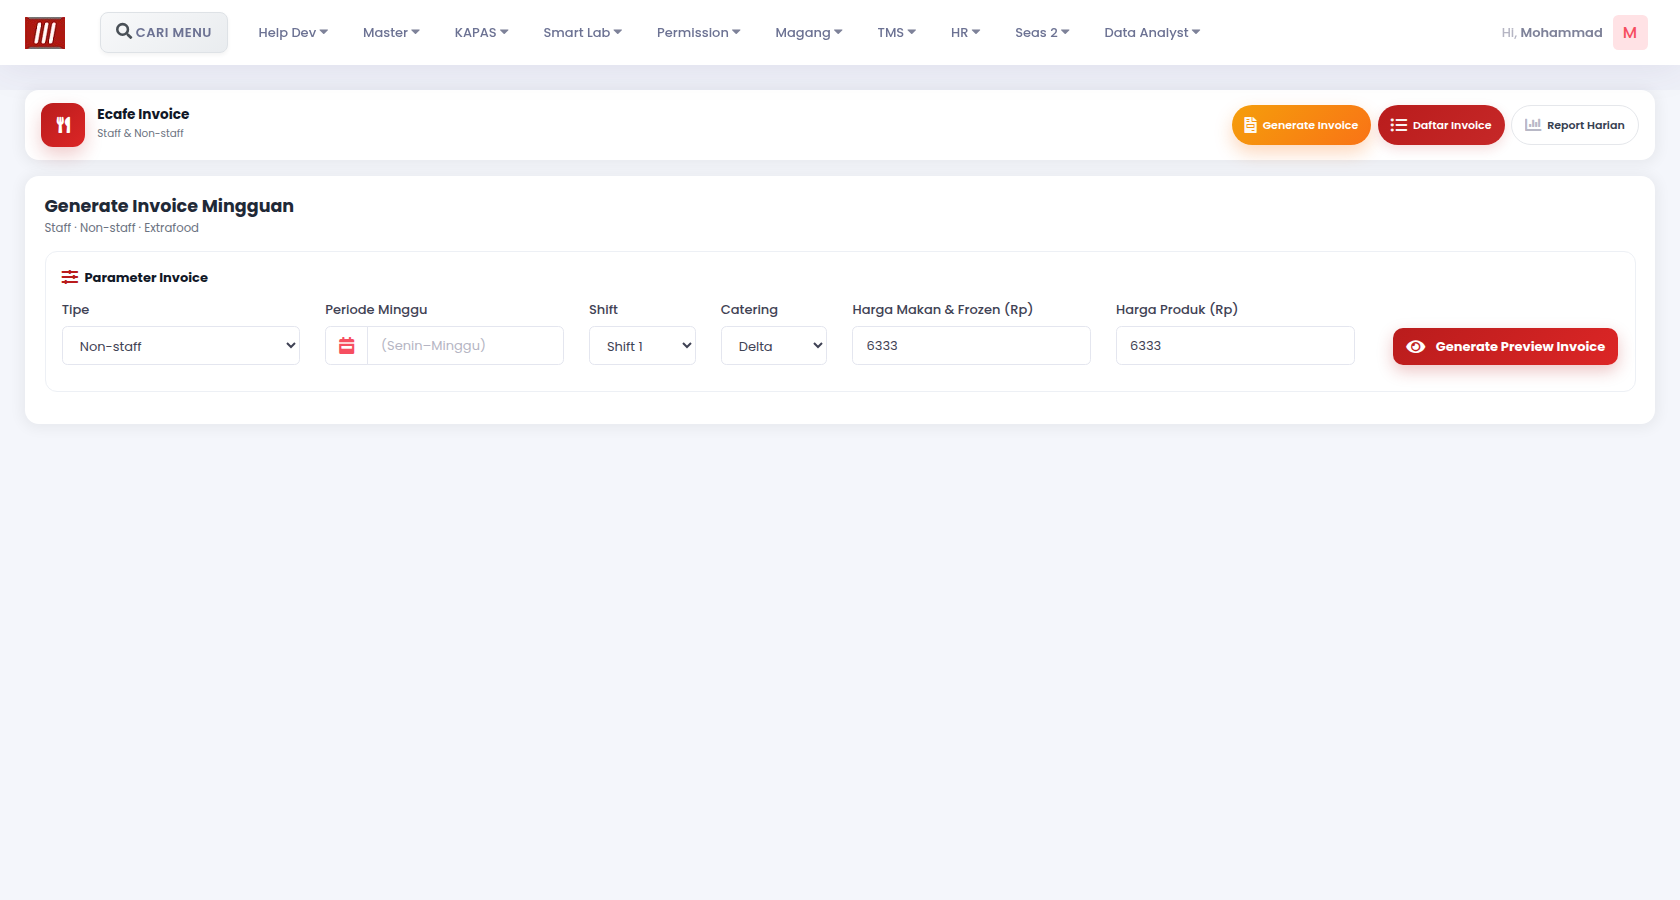Click the Ecafe Invoice title text
This screenshot has height=900, width=1680.
point(143,114)
